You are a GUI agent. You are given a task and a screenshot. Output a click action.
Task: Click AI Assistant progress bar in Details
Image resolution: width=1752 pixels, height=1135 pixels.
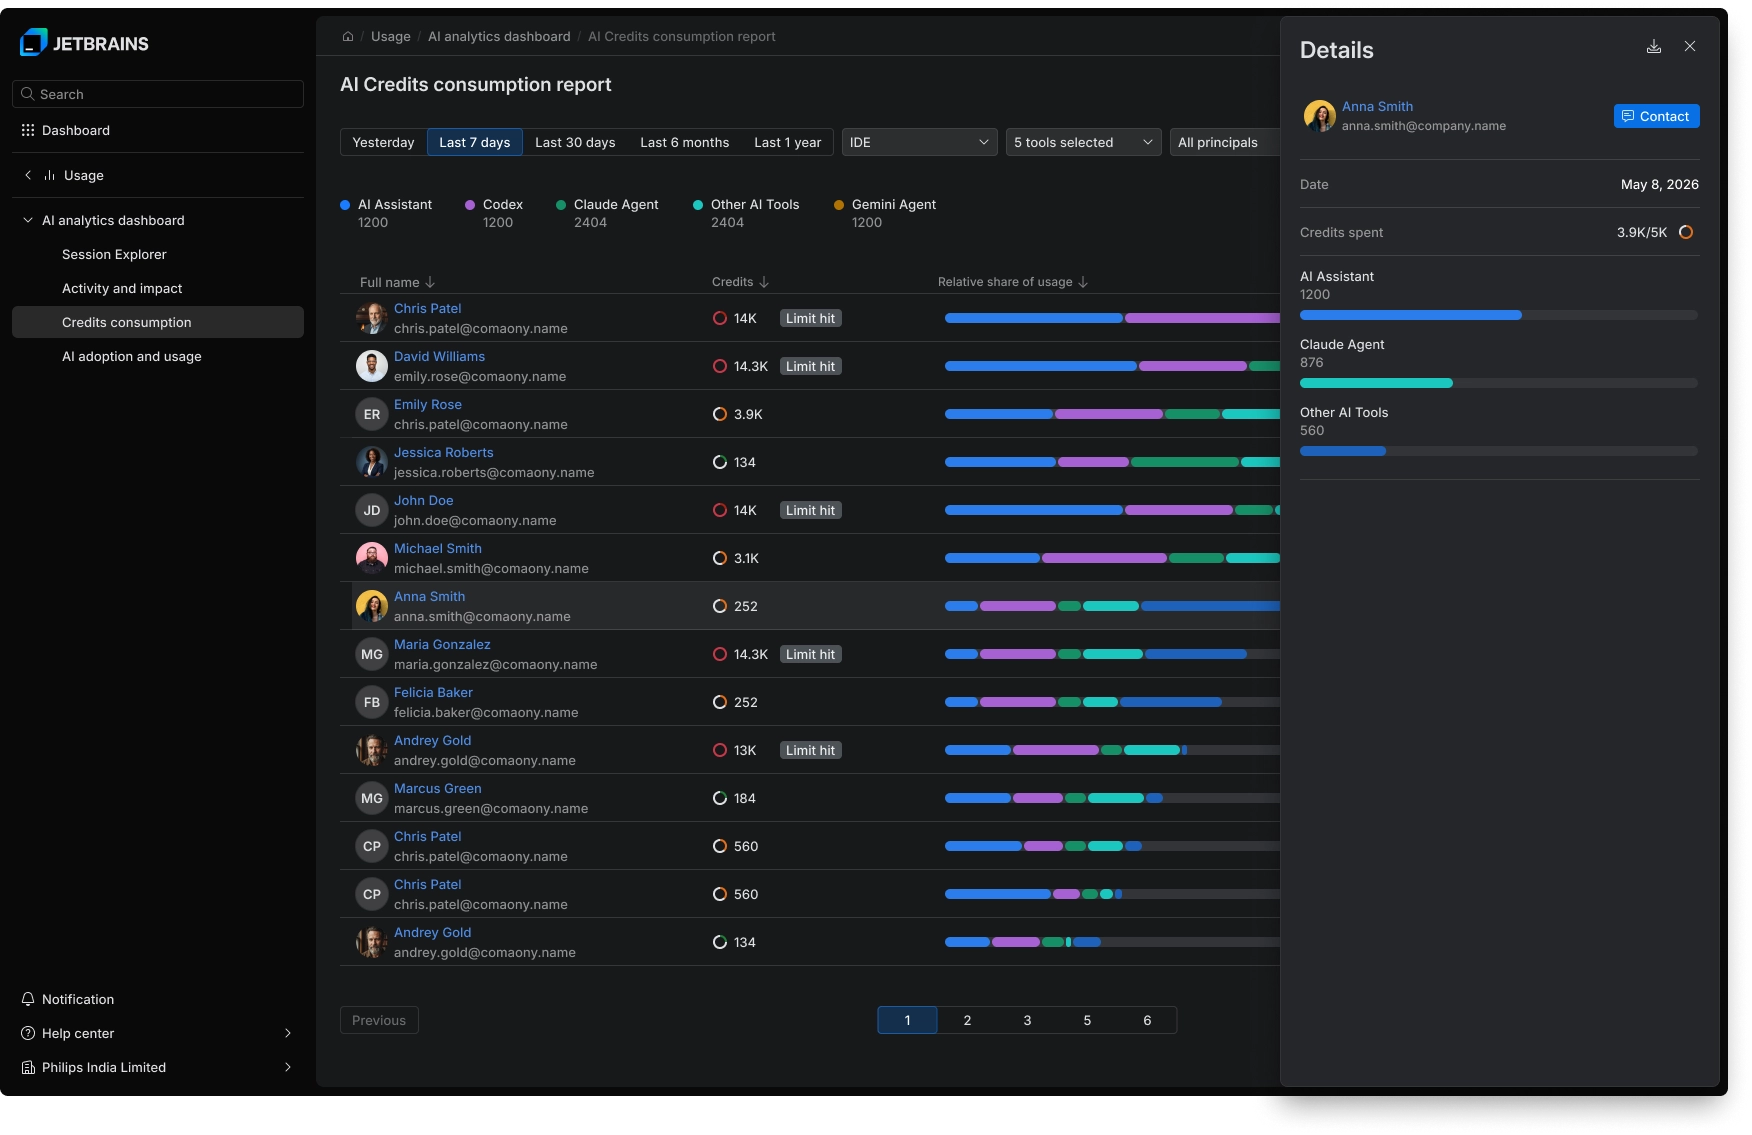1499,316
